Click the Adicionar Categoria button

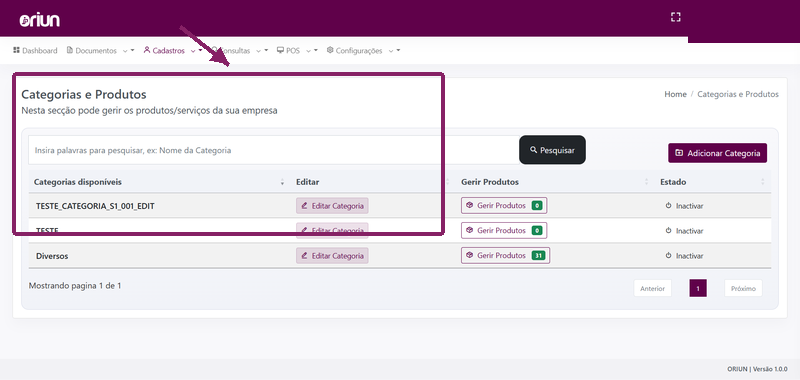(717, 153)
